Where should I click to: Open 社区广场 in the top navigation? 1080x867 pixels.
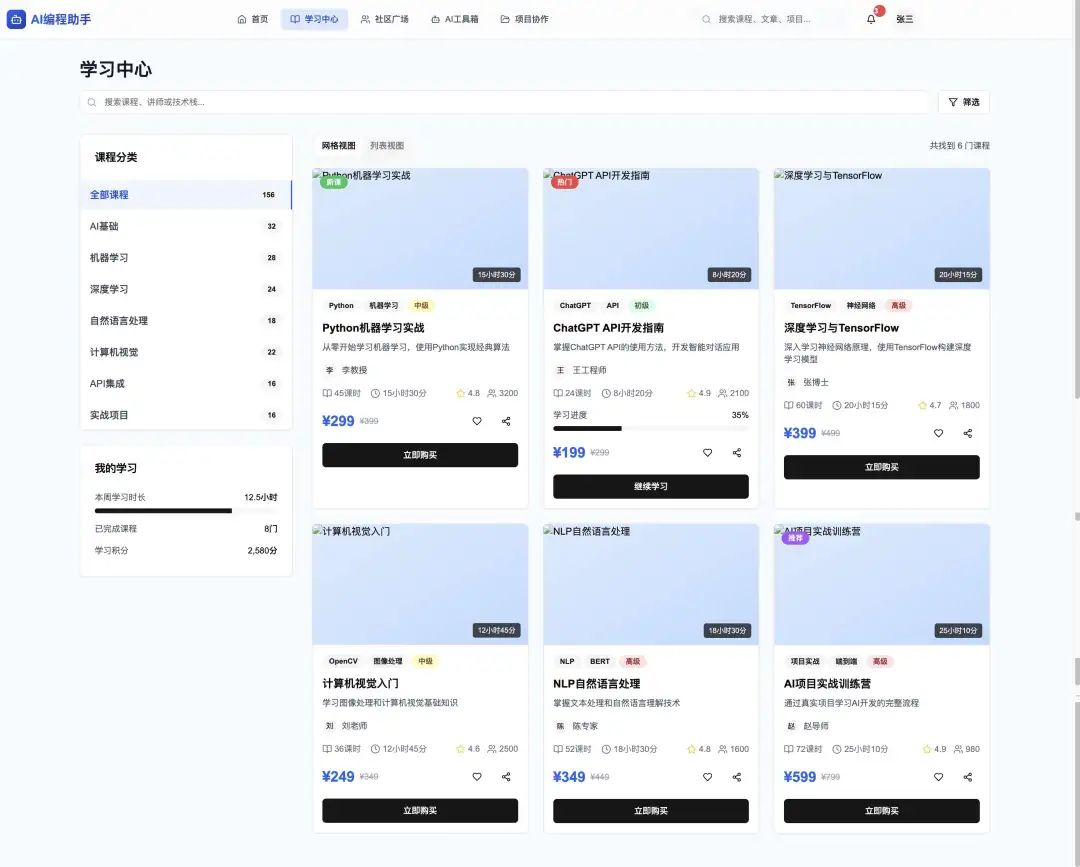pyautogui.click(x=384, y=19)
